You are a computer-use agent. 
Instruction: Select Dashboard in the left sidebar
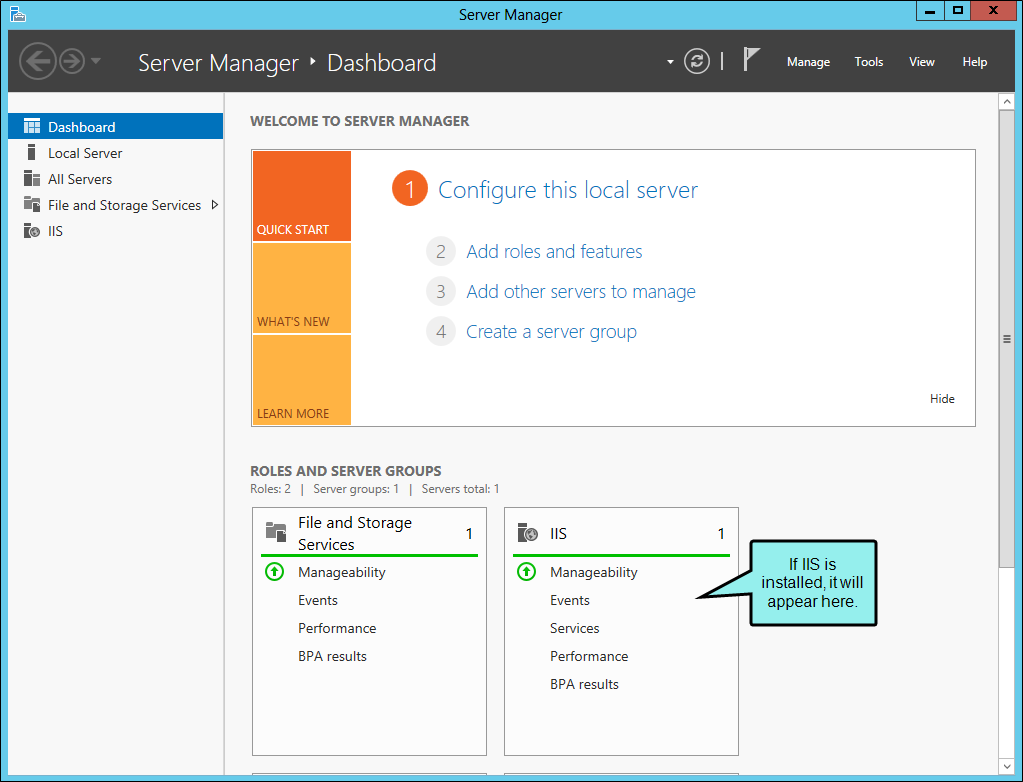click(x=115, y=126)
